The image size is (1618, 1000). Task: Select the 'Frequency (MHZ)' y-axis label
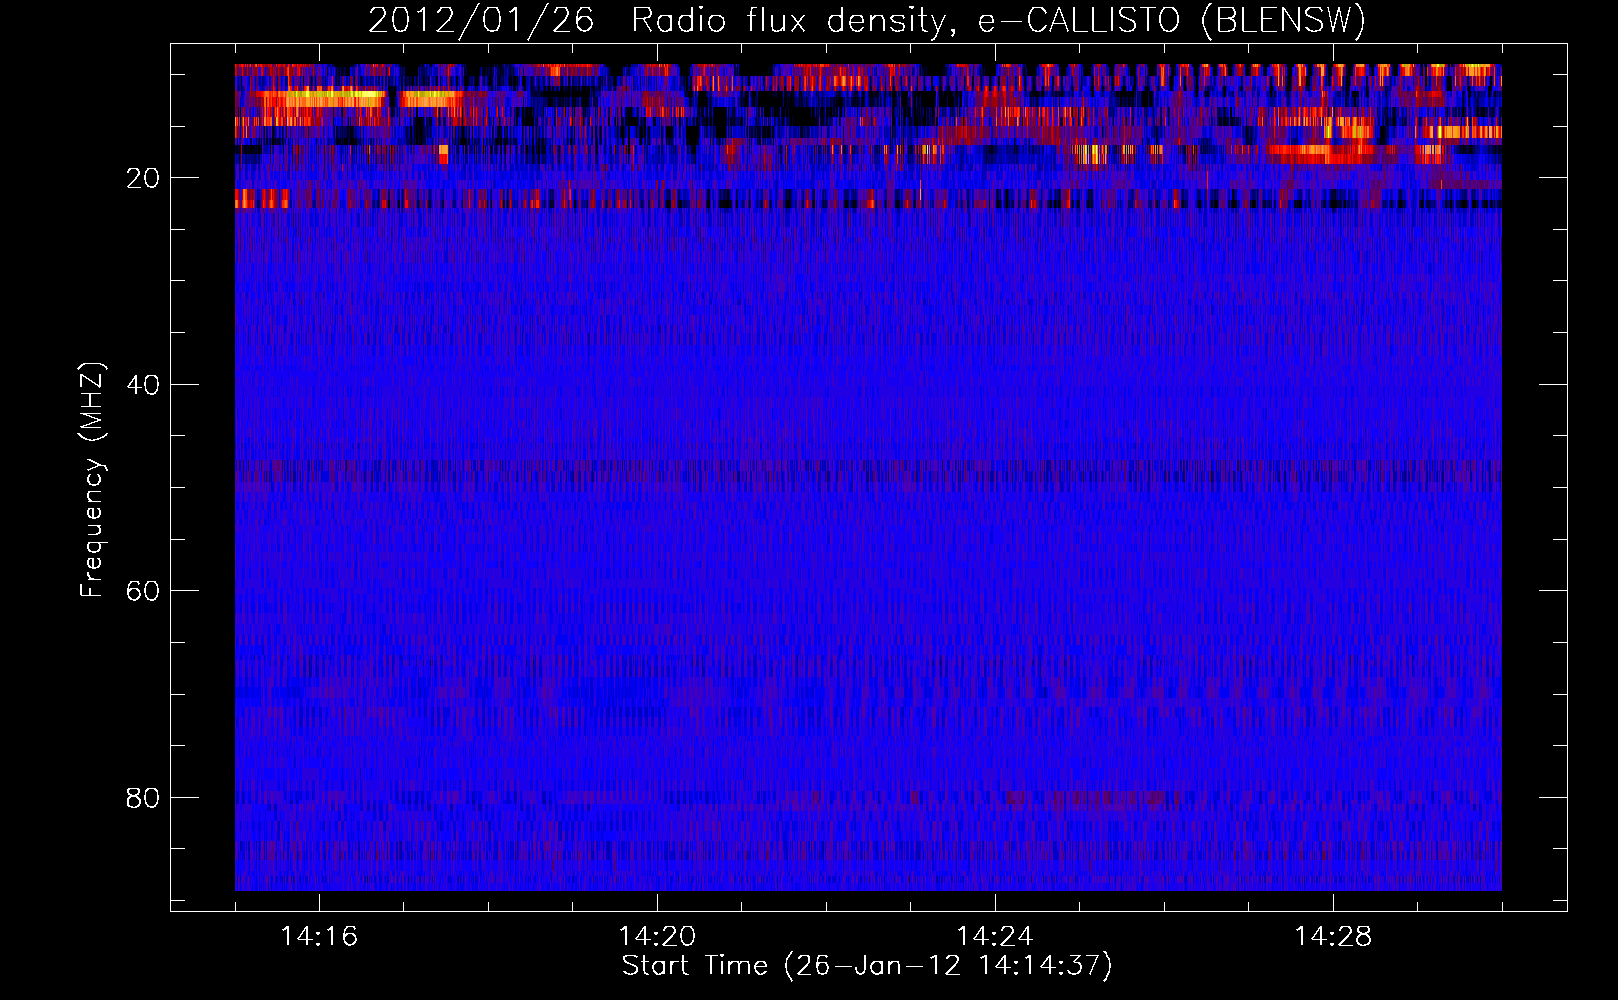coord(91,480)
